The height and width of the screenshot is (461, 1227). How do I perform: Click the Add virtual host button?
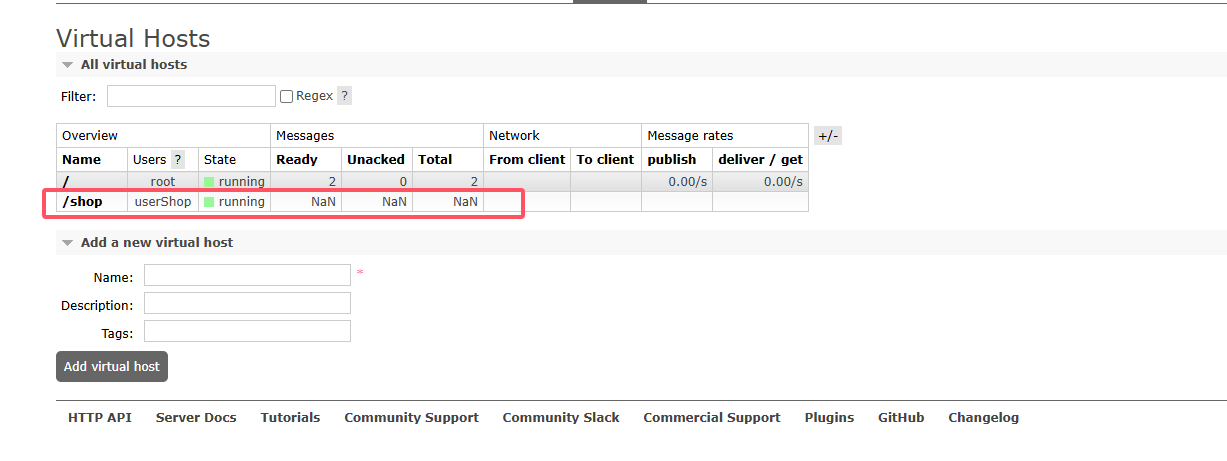(x=112, y=367)
